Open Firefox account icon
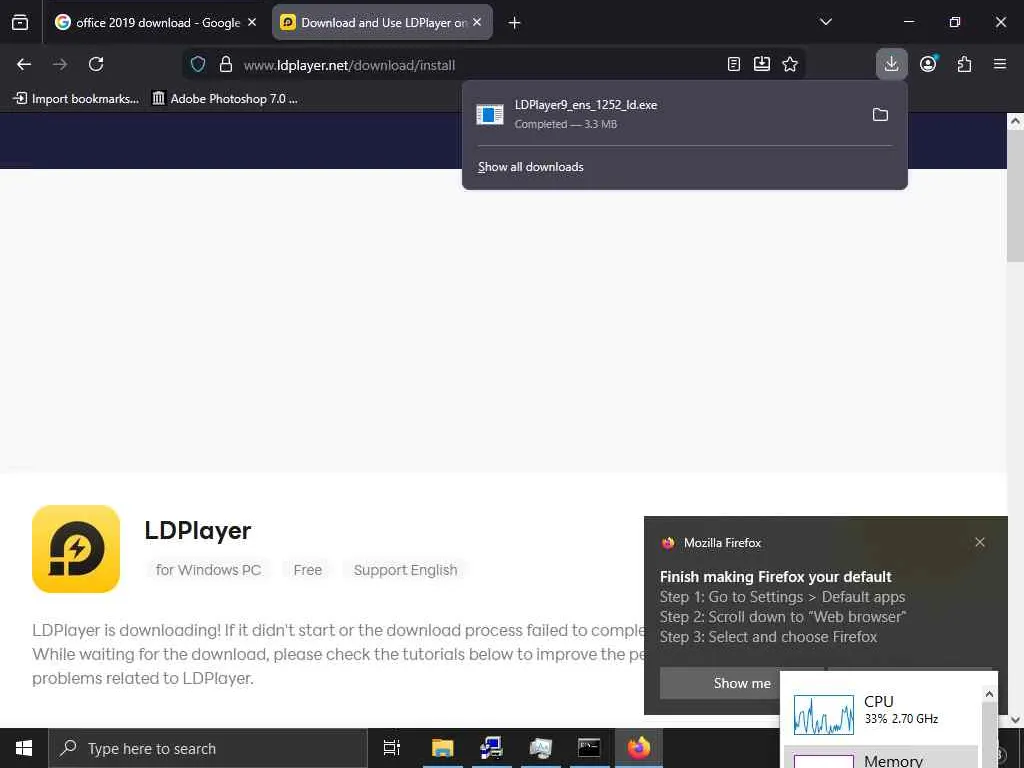This screenshot has height=768, width=1024. [928, 64]
